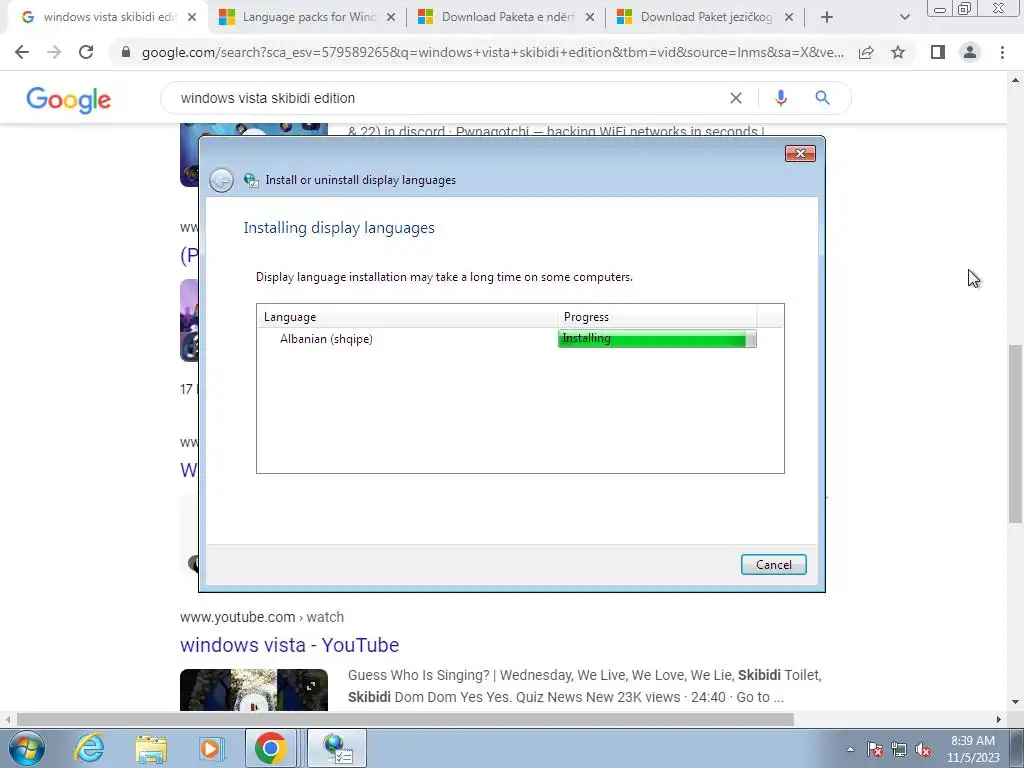This screenshot has width=1024, height=768.
Task: Click the Google search input field
Action: [451, 98]
